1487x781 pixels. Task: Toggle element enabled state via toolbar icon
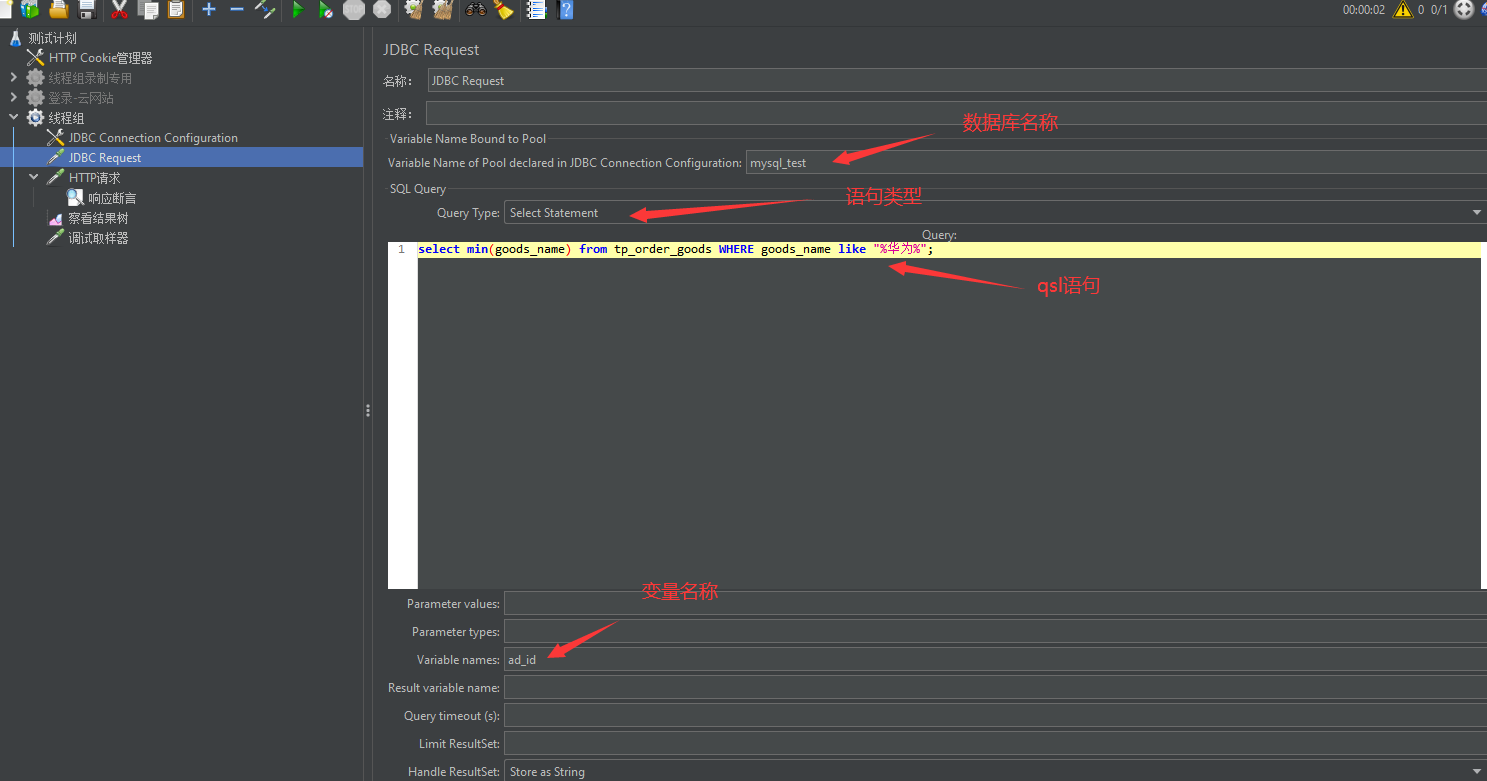click(265, 9)
